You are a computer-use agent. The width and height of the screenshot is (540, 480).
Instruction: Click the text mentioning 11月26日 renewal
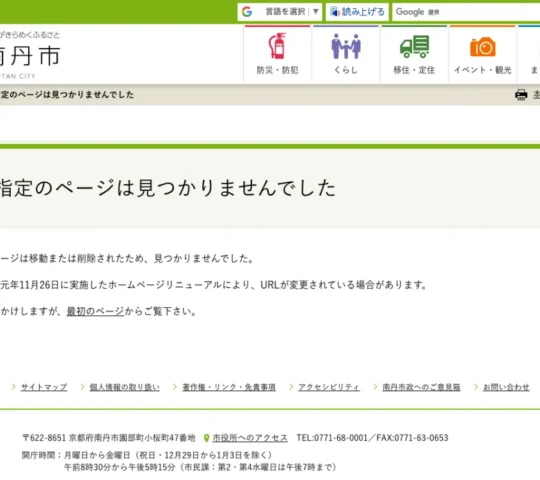pyautogui.click(x=214, y=285)
